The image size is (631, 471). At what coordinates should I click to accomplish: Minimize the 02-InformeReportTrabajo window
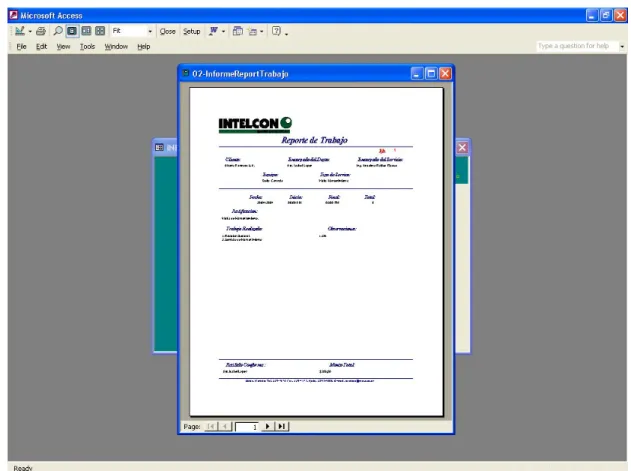click(x=417, y=74)
